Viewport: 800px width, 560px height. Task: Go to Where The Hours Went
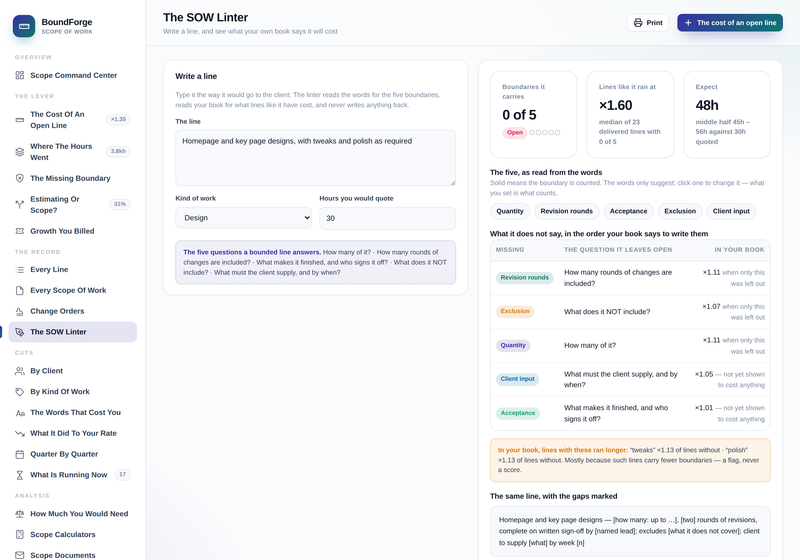pos(72,151)
